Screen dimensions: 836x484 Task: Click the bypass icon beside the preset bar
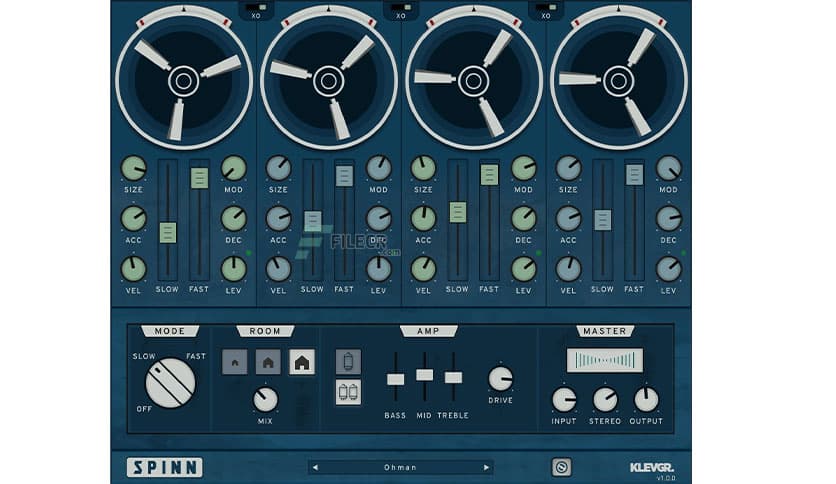561,467
